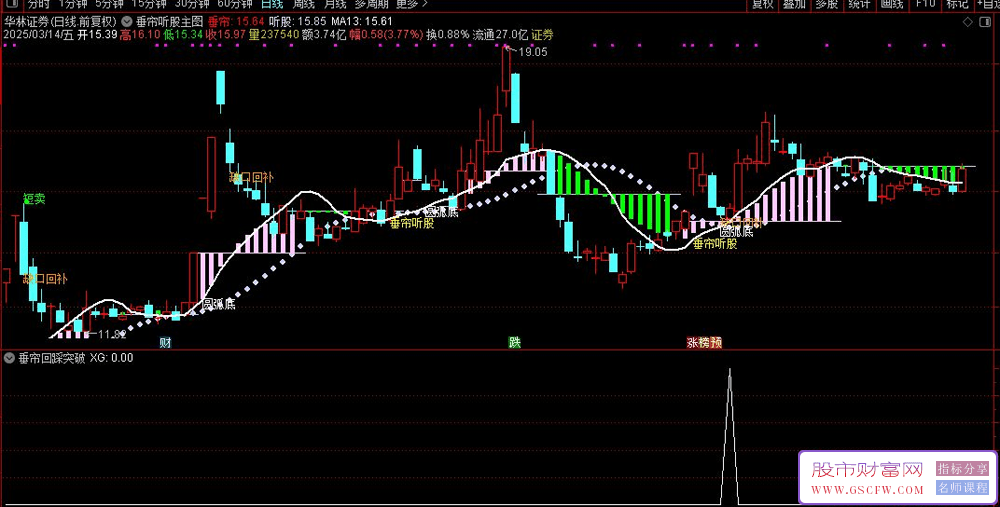Click the 名师课程 banner button
This screenshot has height=507, width=1000.
click(962, 488)
